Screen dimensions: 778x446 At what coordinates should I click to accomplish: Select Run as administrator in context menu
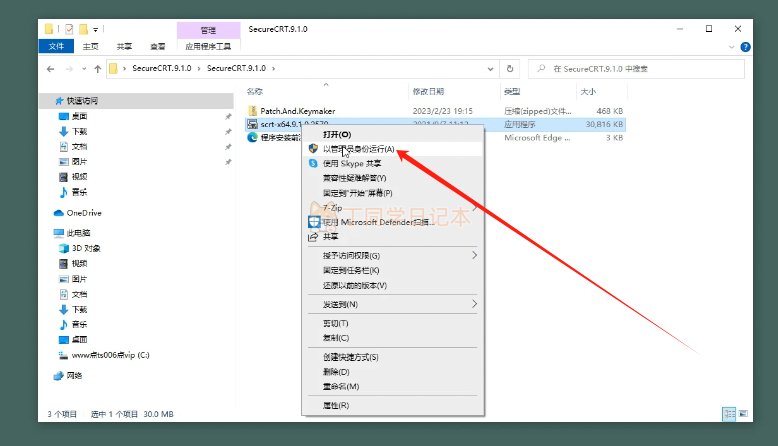click(392, 149)
